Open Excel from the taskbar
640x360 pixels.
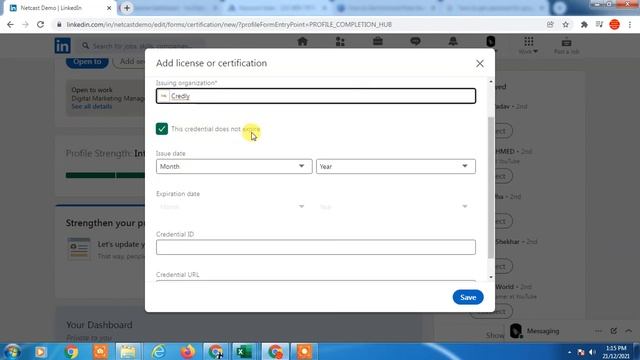coord(244,351)
